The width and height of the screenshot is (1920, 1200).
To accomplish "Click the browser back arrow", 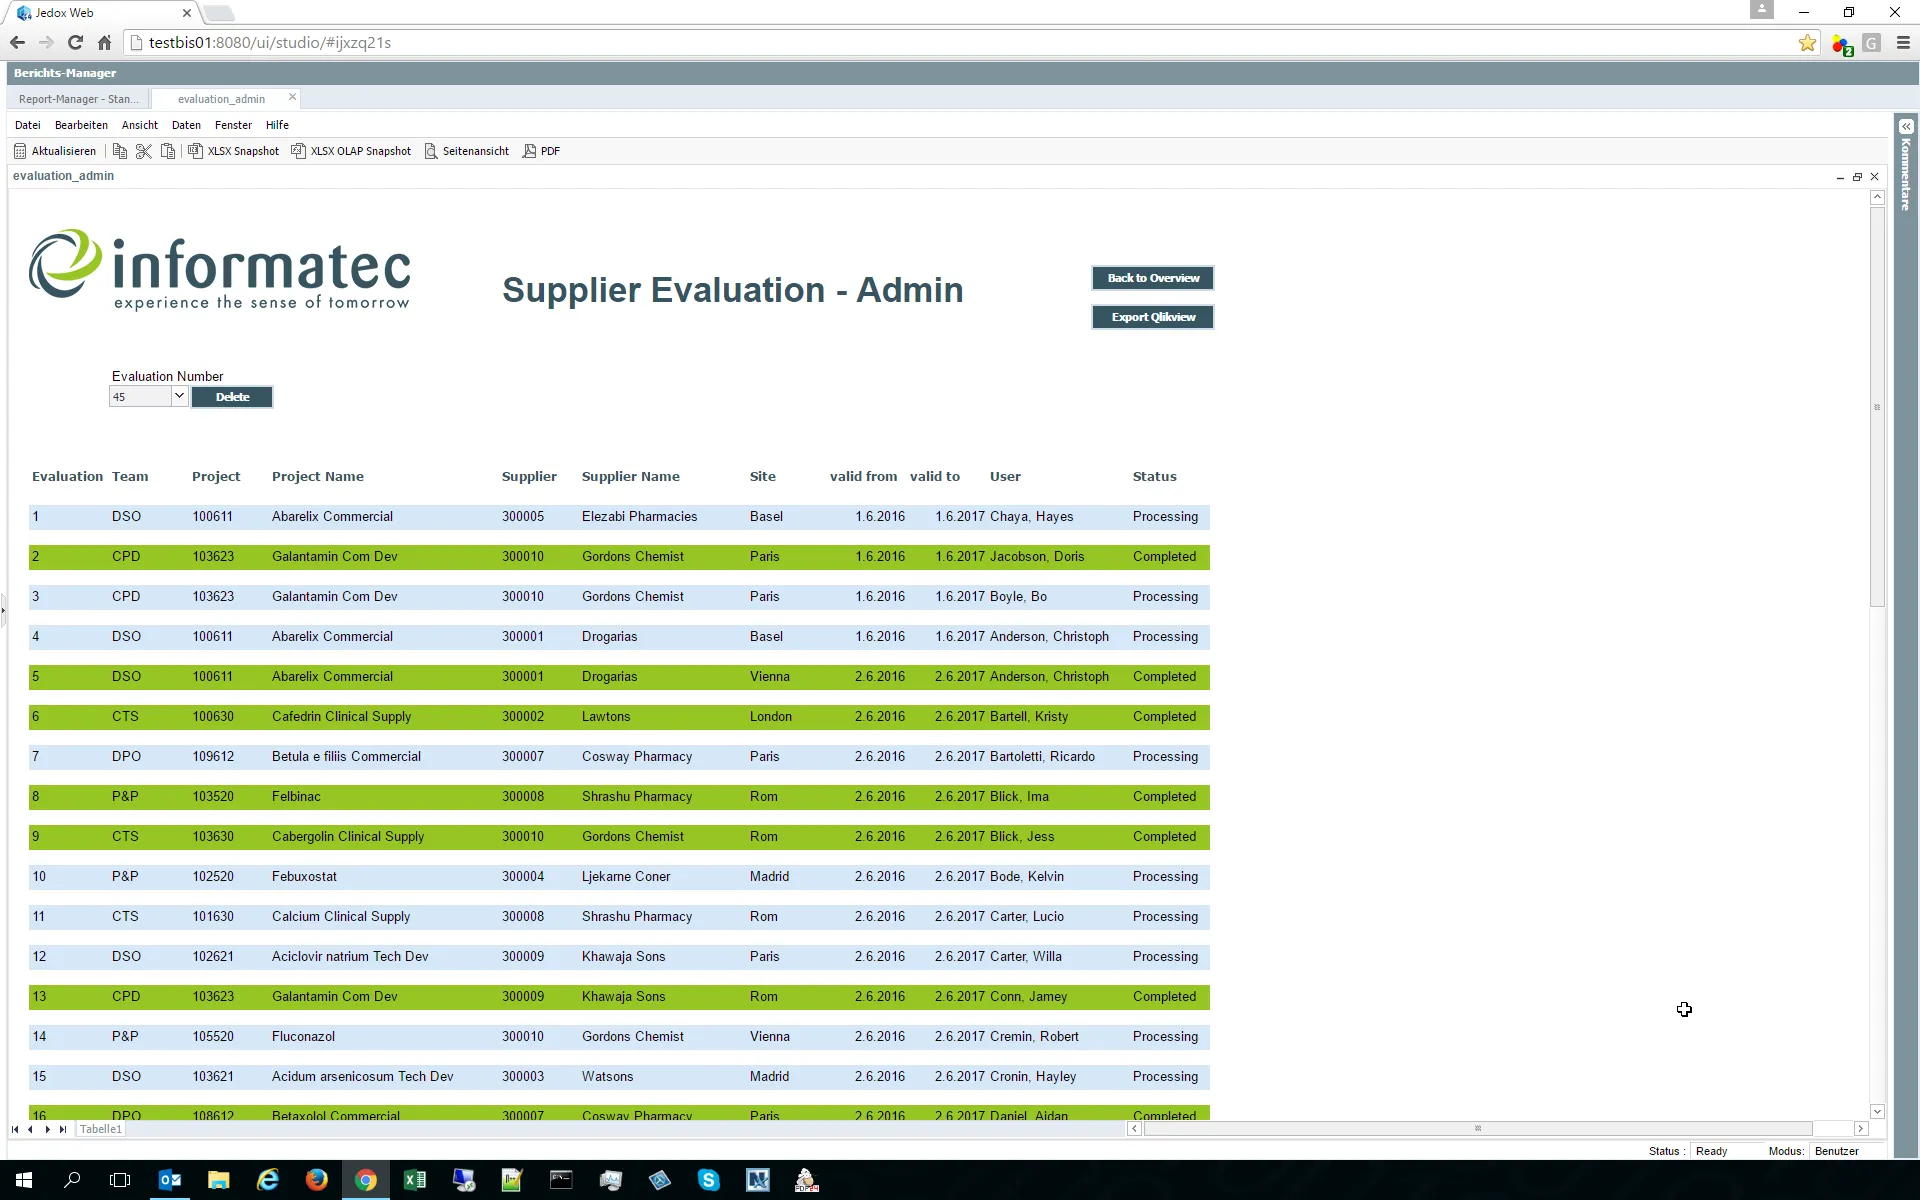I will (17, 42).
